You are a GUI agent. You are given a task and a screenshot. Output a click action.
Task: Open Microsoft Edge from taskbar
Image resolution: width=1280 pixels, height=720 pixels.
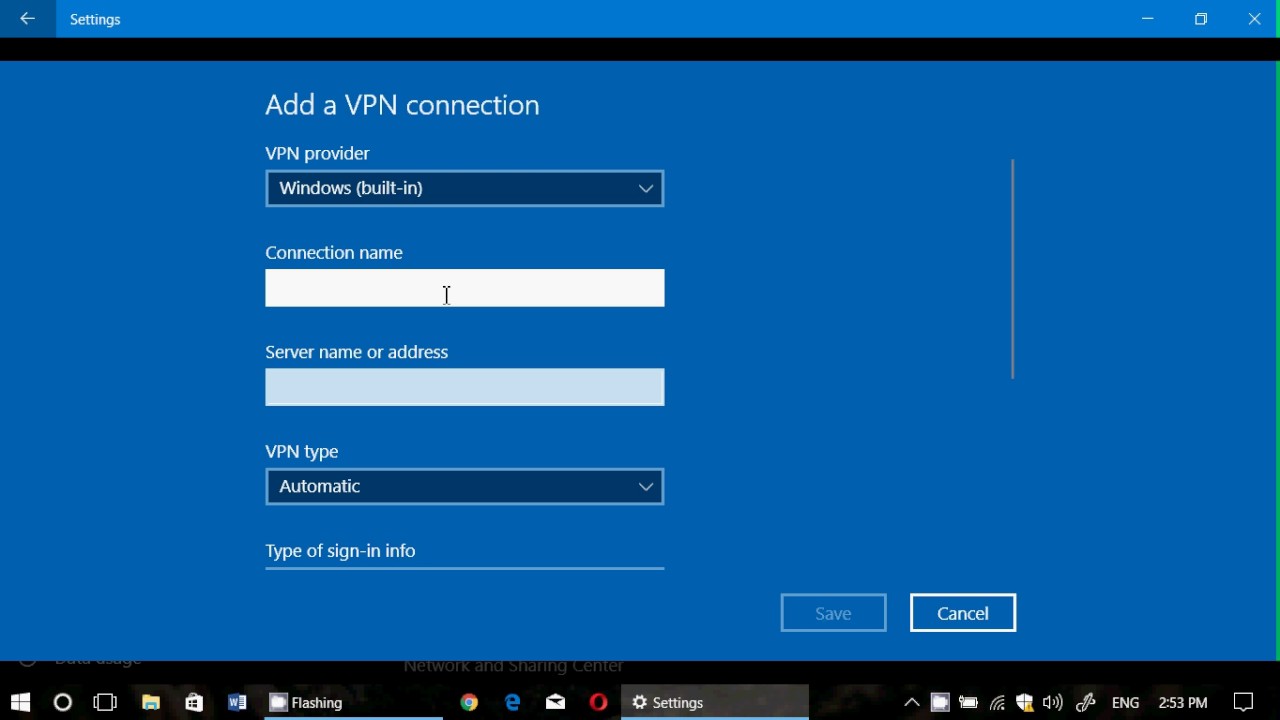pyautogui.click(x=513, y=703)
